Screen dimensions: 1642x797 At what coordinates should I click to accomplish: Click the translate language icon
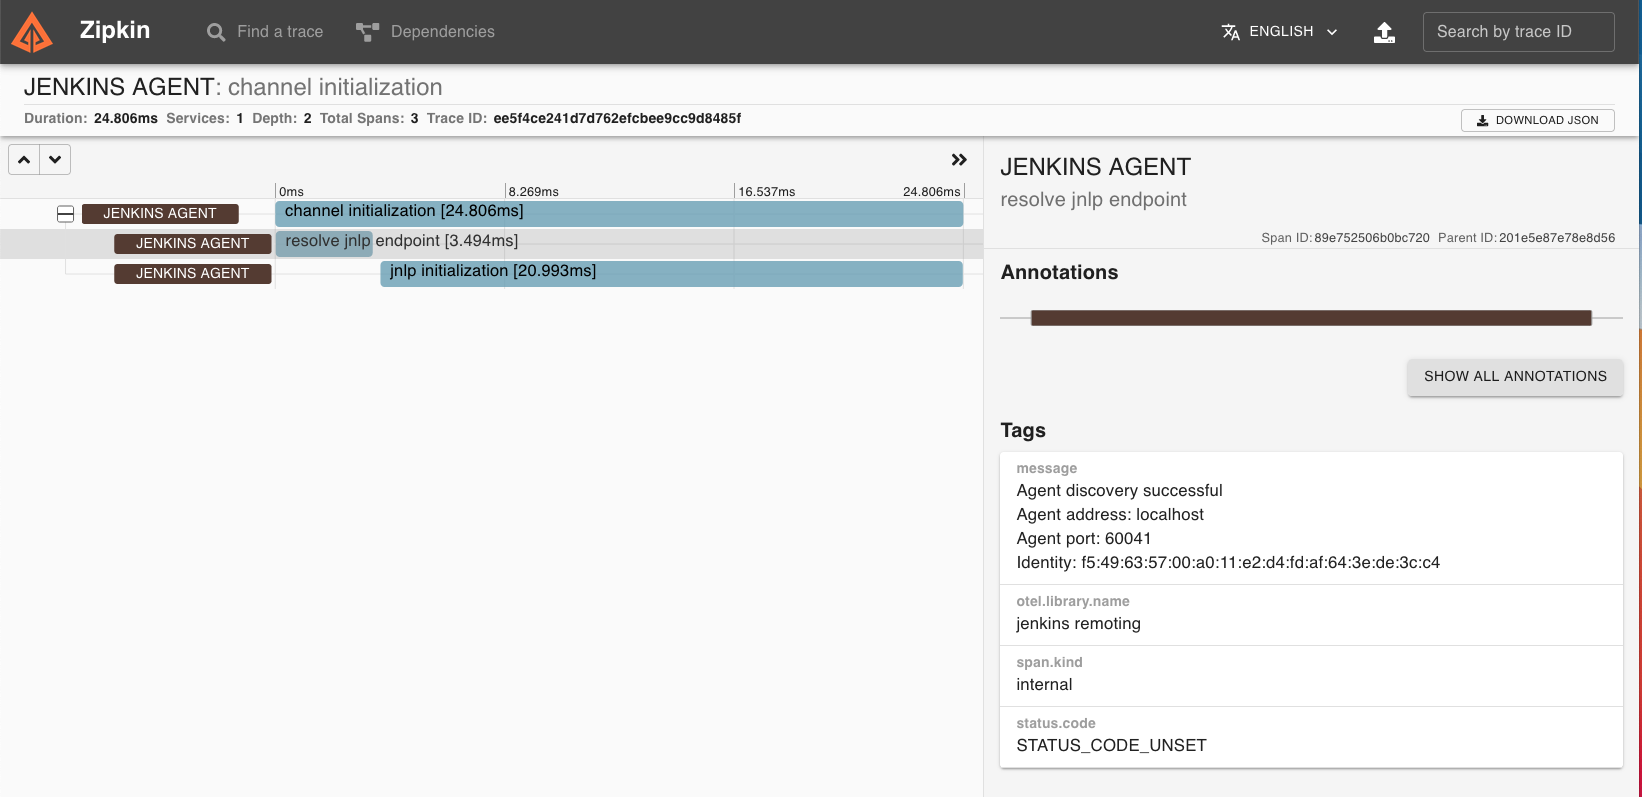tap(1231, 32)
